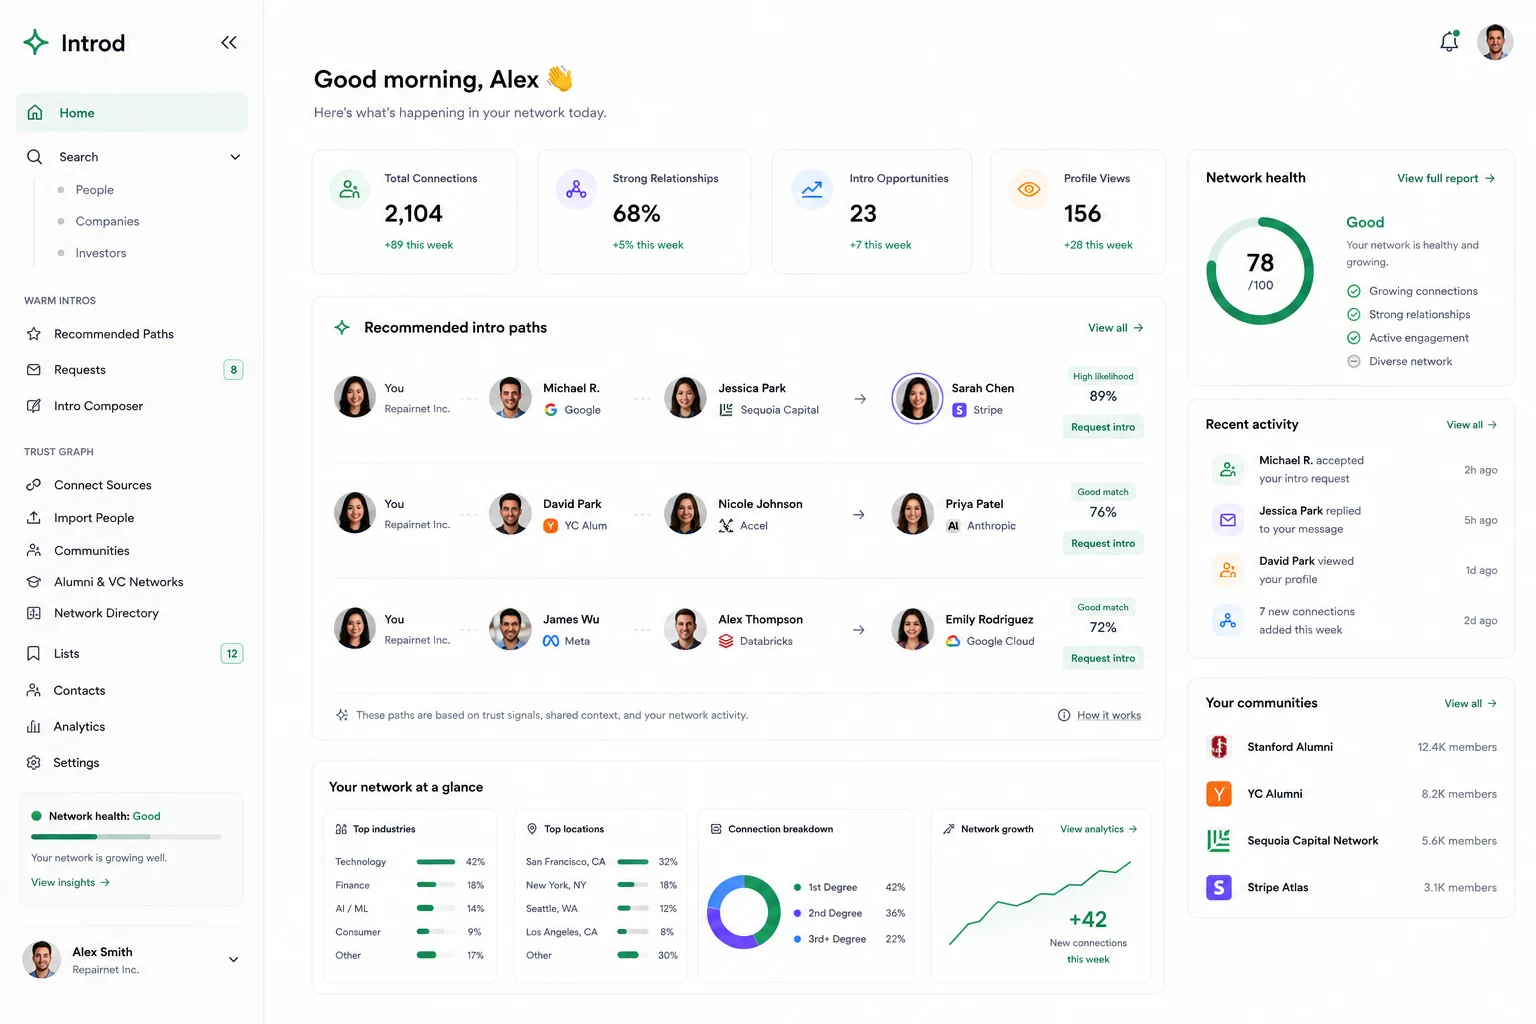Click the Home icon in sidebar
The width and height of the screenshot is (1536, 1024).
coord(35,113)
